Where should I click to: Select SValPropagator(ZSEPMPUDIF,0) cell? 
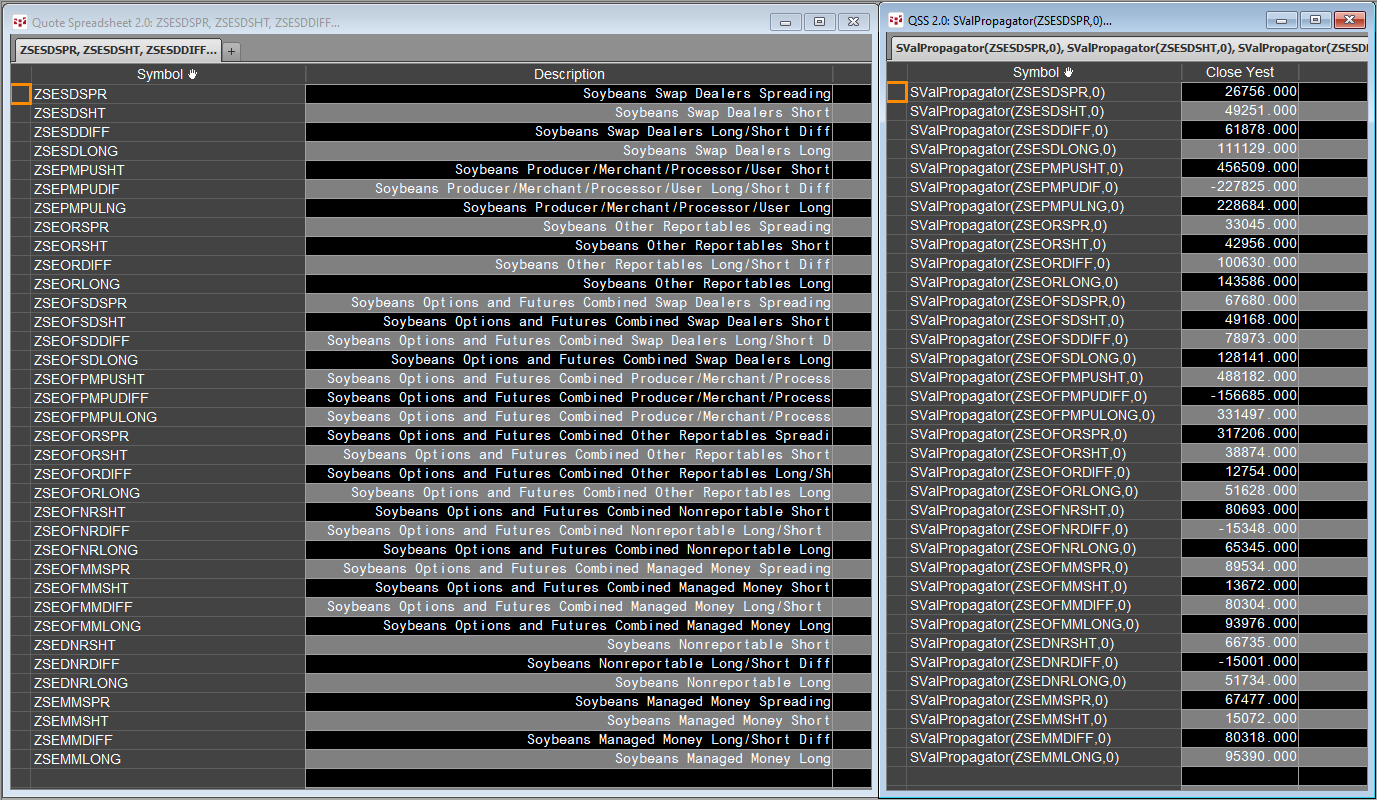click(1043, 187)
